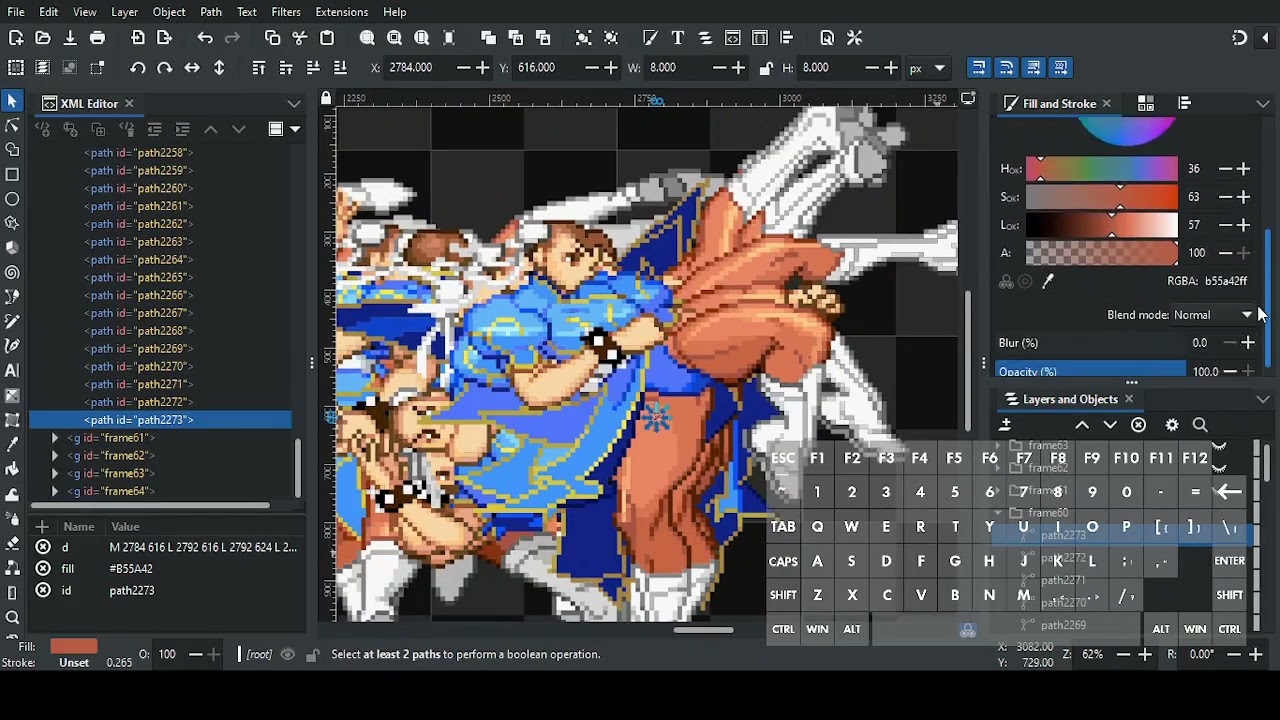Viewport: 1280px width, 720px height.
Task: Open the File menu
Action: click(15, 12)
